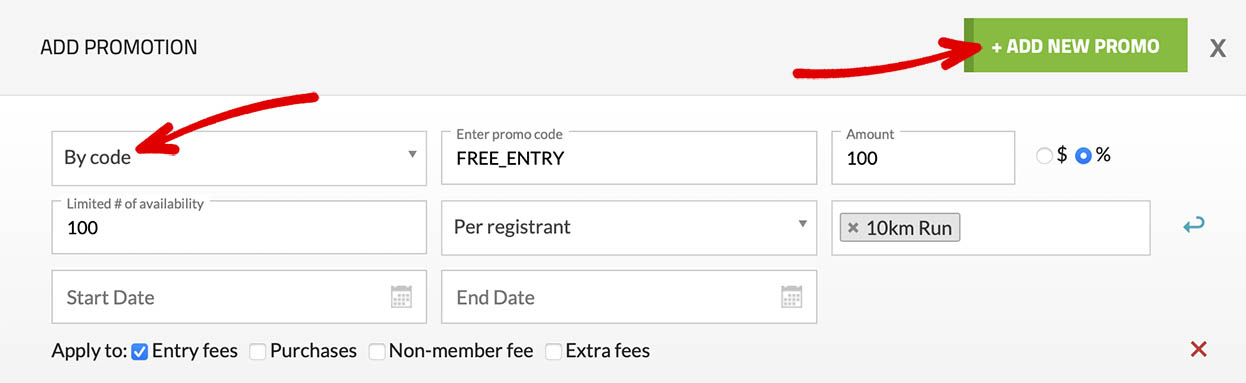Click the Add New Promo button

(1076, 46)
